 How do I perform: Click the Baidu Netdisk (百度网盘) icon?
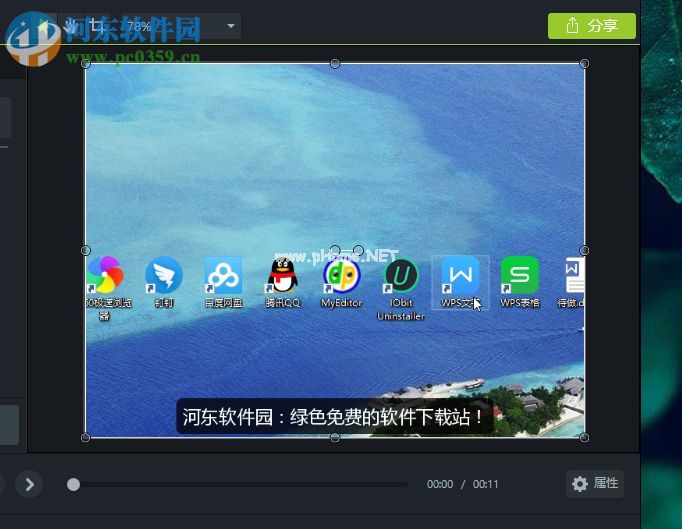point(223,275)
